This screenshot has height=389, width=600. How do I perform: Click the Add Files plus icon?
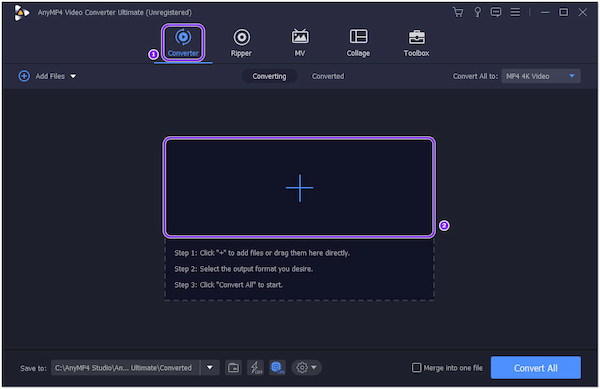click(24, 76)
